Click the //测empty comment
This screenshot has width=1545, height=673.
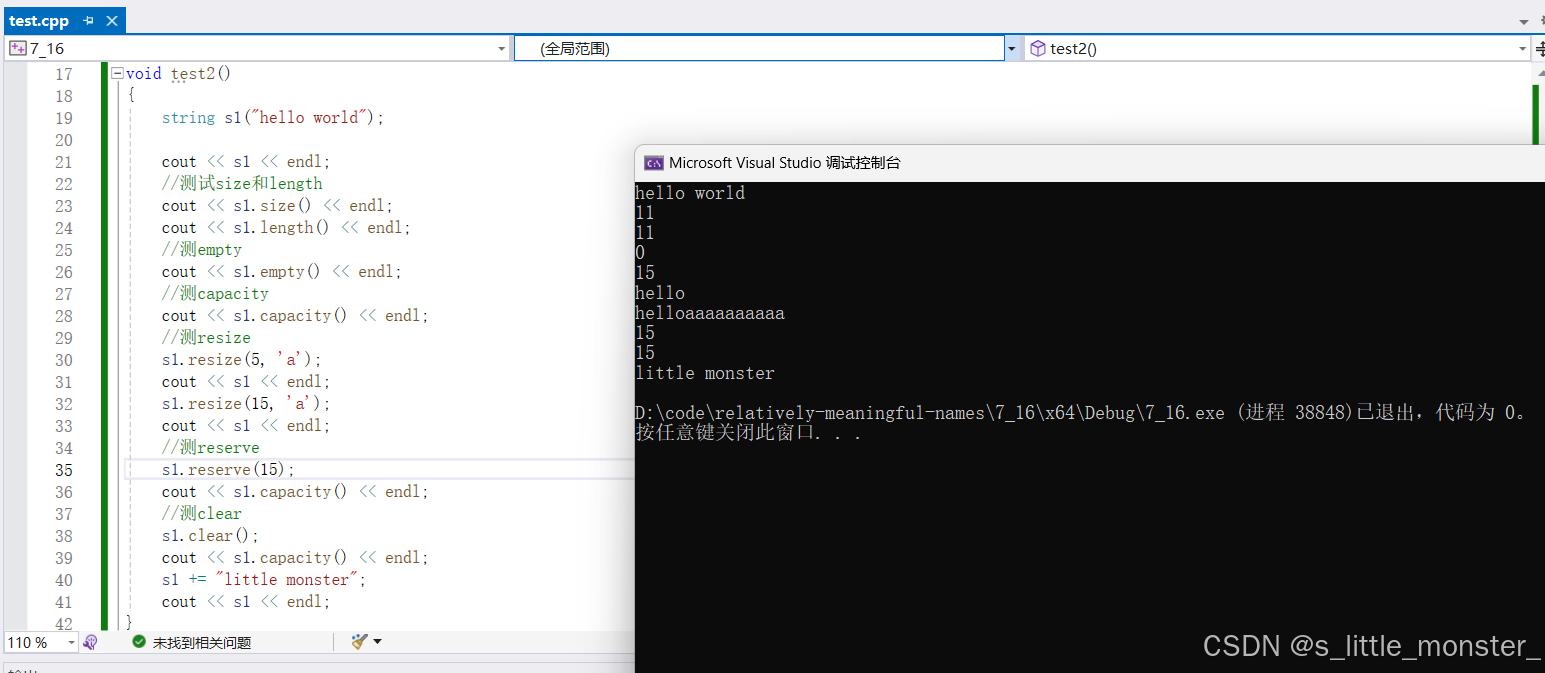pyautogui.click(x=202, y=250)
